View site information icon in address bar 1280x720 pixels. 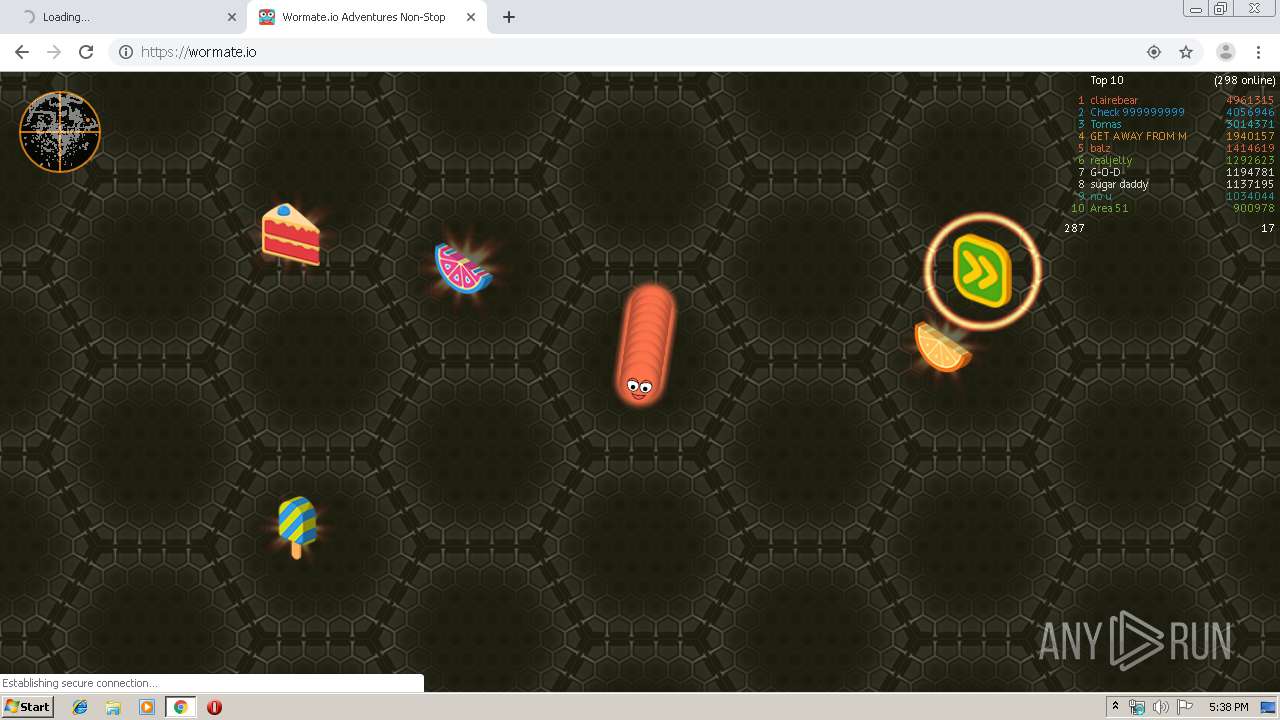(126, 52)
